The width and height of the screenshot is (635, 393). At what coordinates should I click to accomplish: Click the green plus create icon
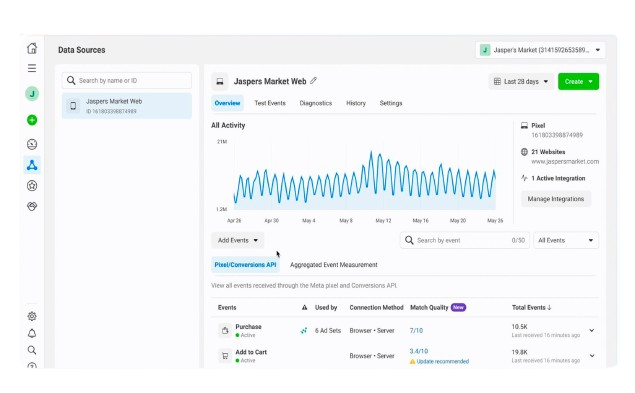pos(32,120)
